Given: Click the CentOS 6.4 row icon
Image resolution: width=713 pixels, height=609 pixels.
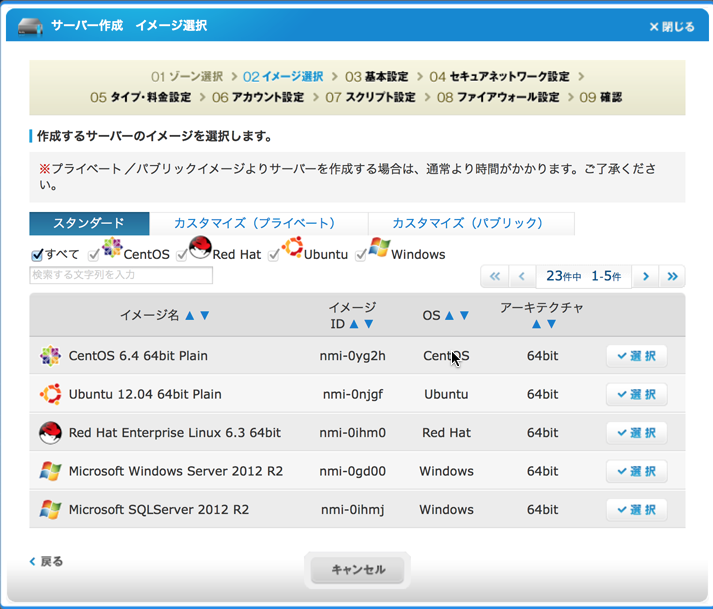Looking at the screenshot, I should [x=50, y=356].
